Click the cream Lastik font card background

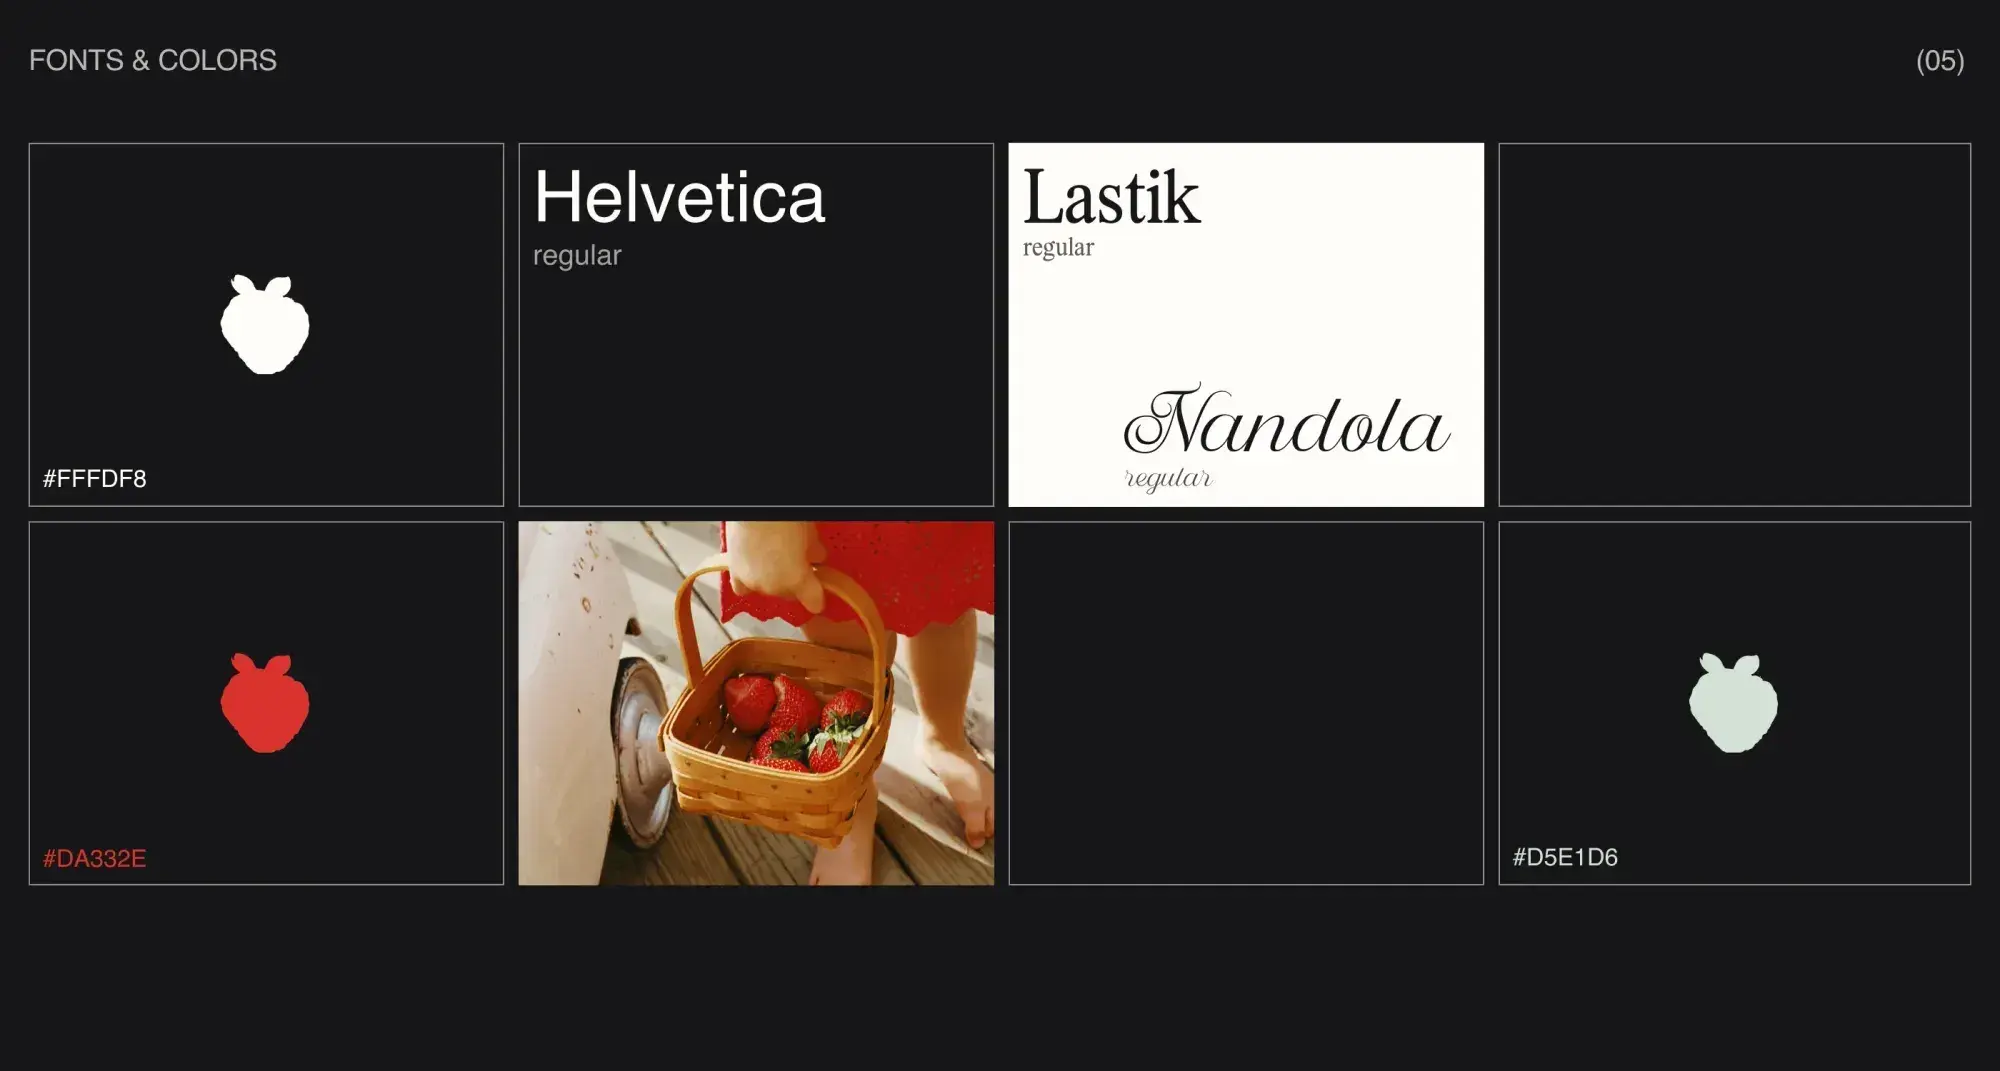coord(1246,325)
